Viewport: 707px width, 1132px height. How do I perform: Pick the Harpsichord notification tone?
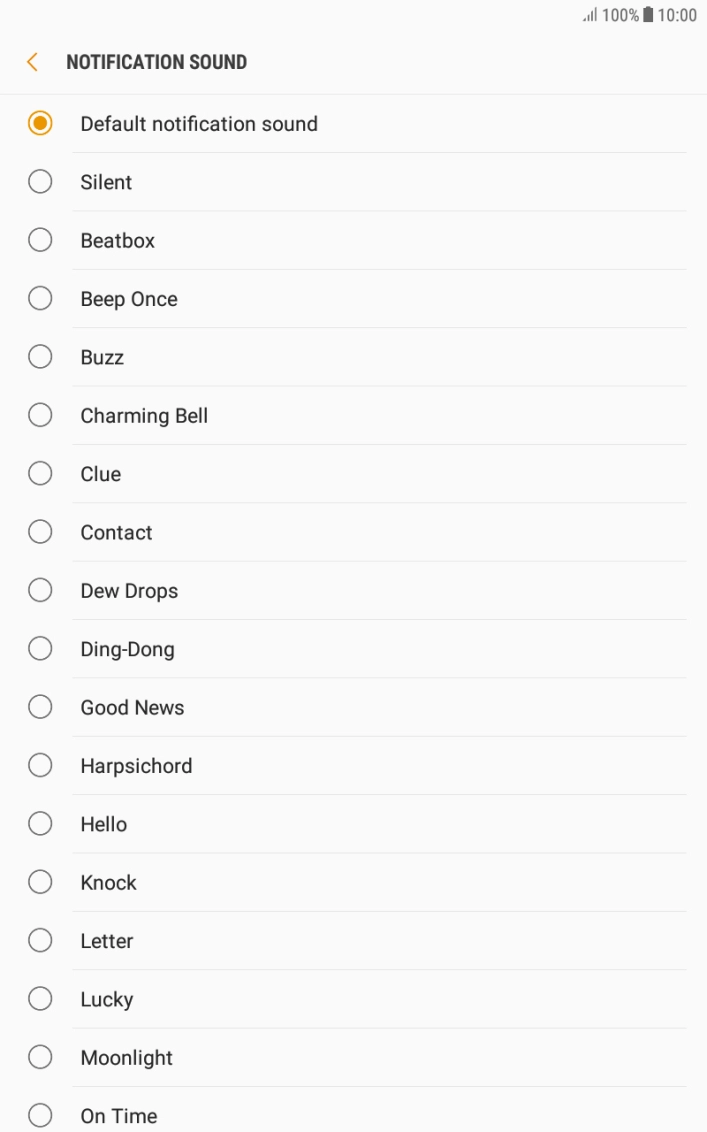136,765
